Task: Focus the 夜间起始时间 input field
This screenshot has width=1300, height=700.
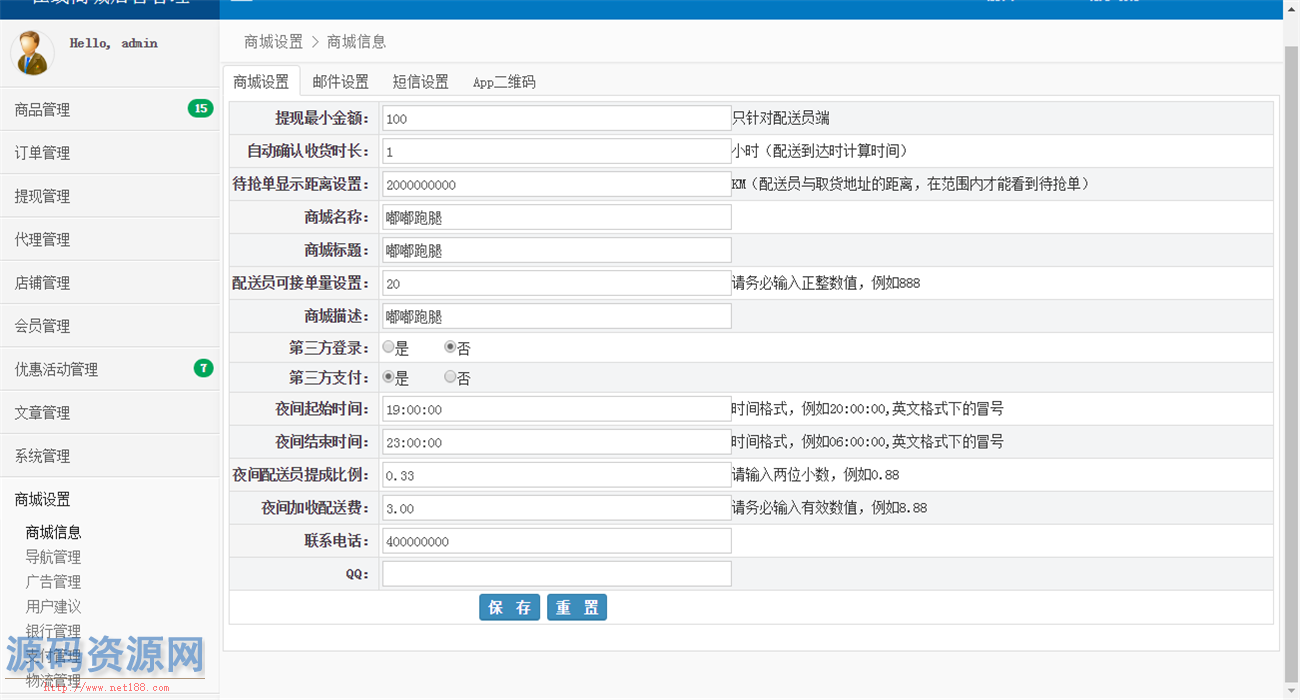Action: 557,409
